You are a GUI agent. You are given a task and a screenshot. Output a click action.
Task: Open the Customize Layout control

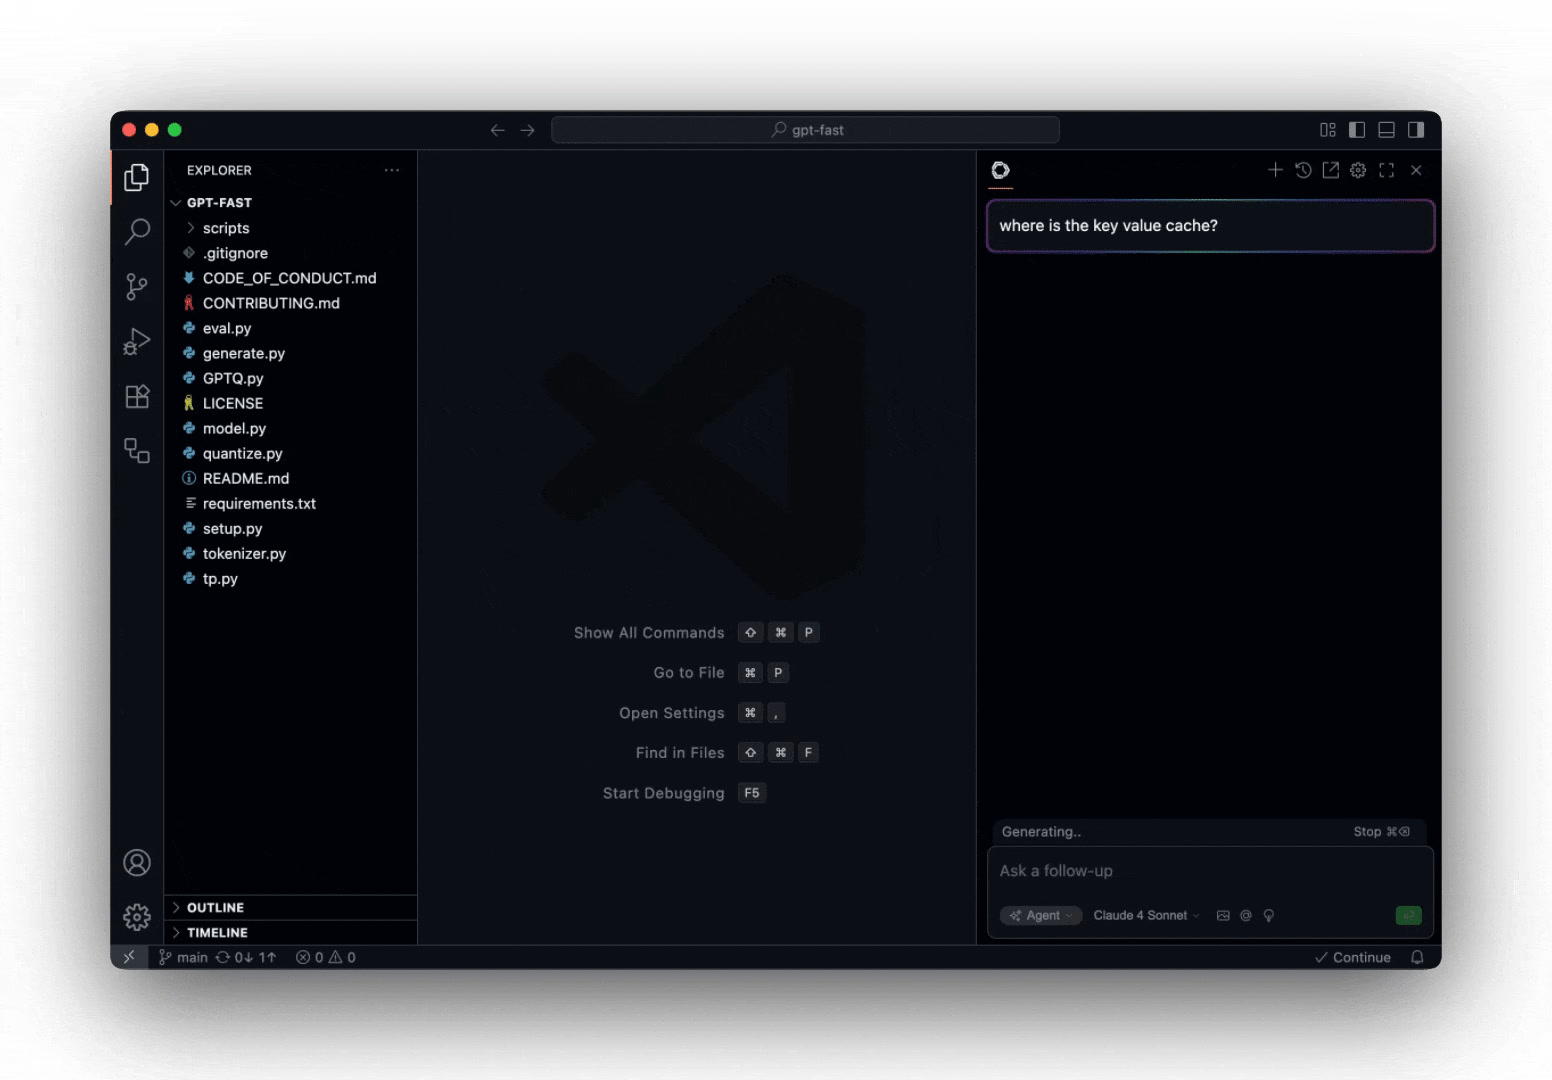click(x=1328, y=130)
